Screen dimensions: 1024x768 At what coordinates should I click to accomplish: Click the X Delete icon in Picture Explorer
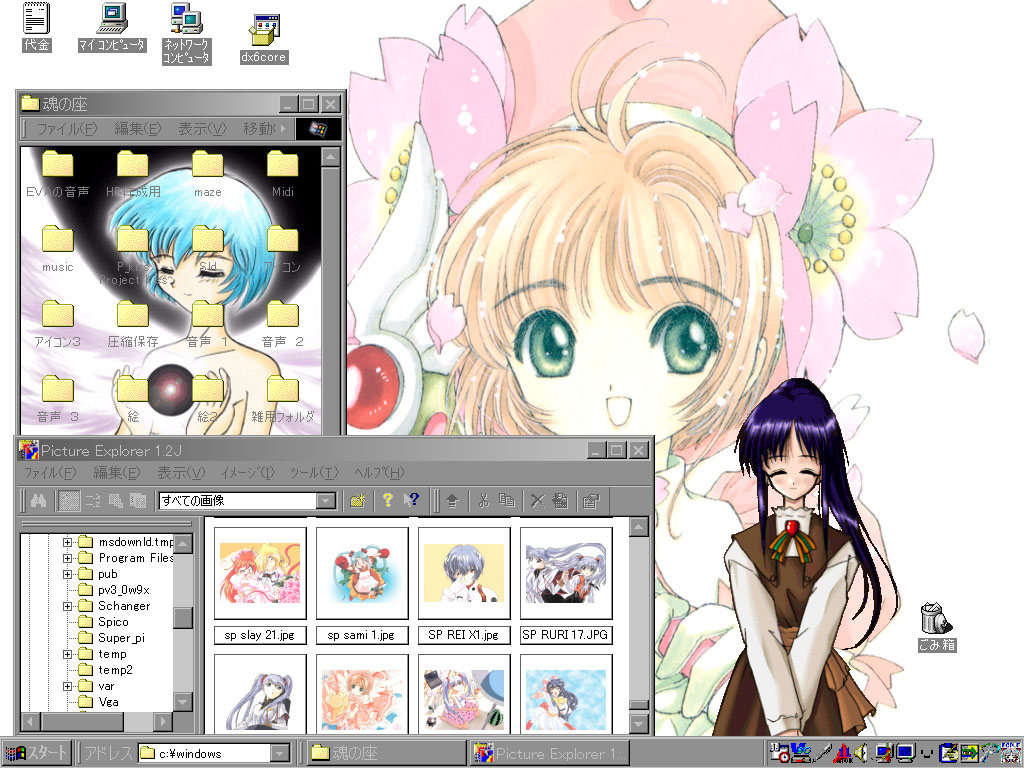coord(537,501)
